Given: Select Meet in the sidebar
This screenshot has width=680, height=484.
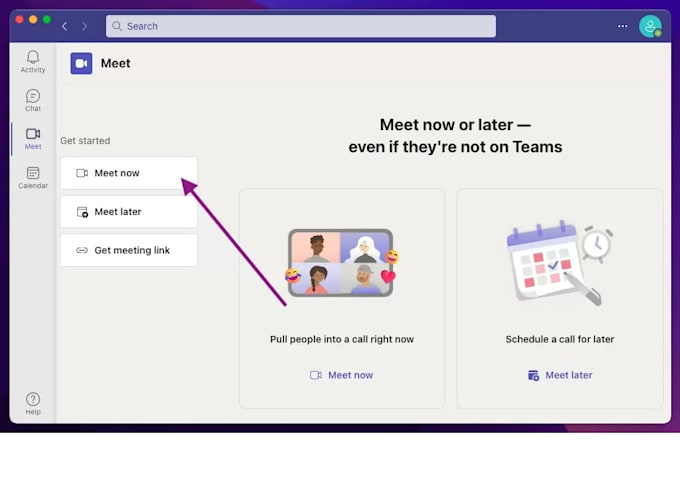Looking at the screenshot, I should [x=33, y=138].
